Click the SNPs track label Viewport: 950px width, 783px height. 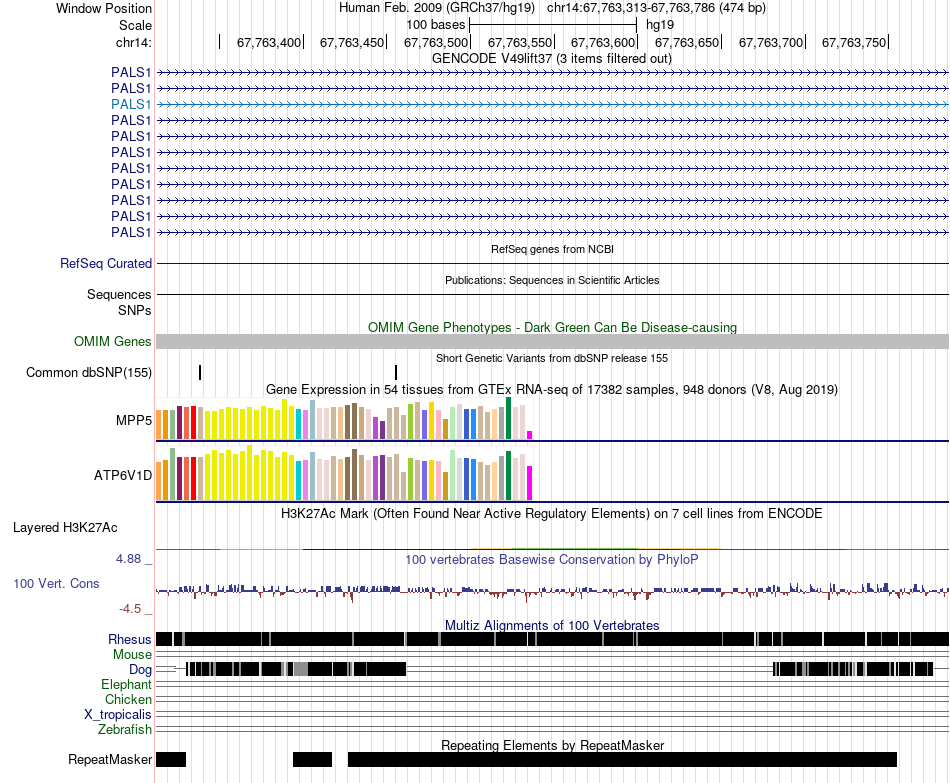coord(135,310)
